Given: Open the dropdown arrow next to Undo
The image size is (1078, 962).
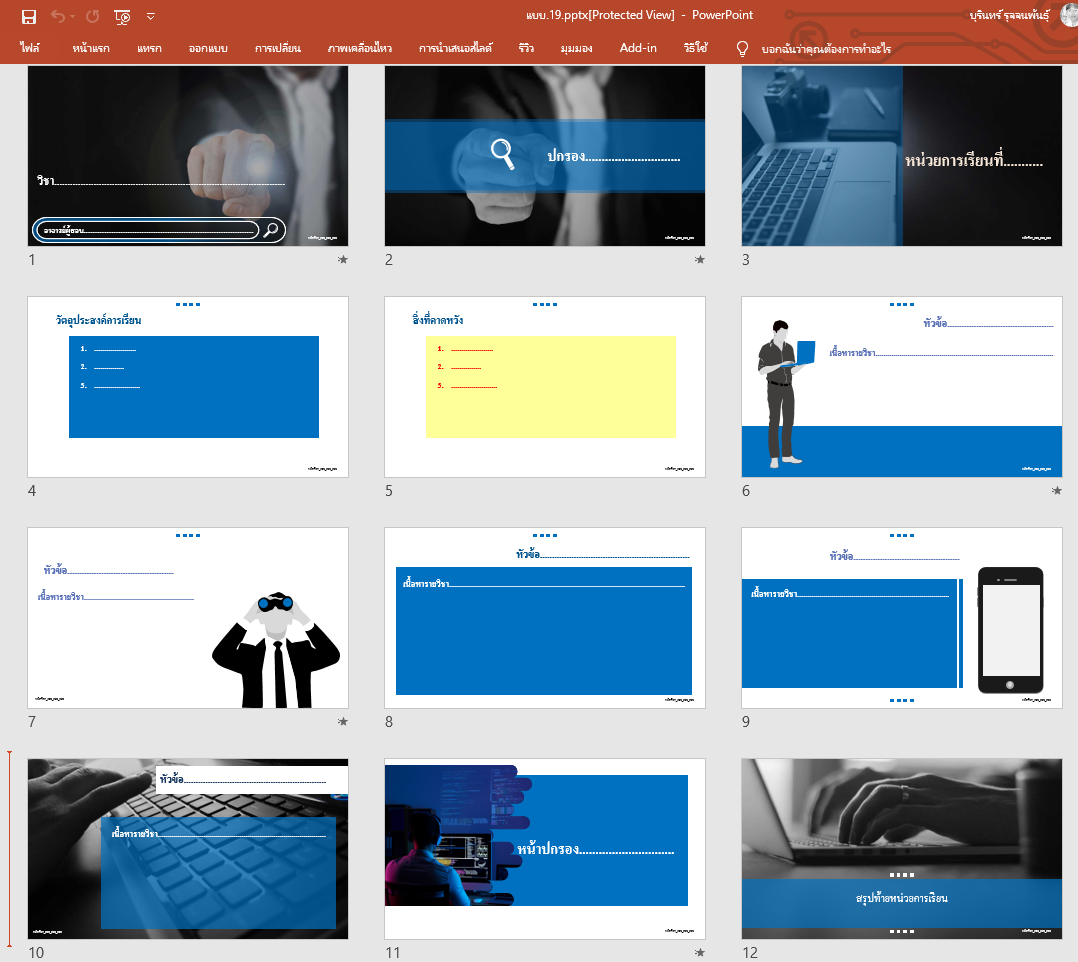Looking at the screenshot, I should click(74, 16).
